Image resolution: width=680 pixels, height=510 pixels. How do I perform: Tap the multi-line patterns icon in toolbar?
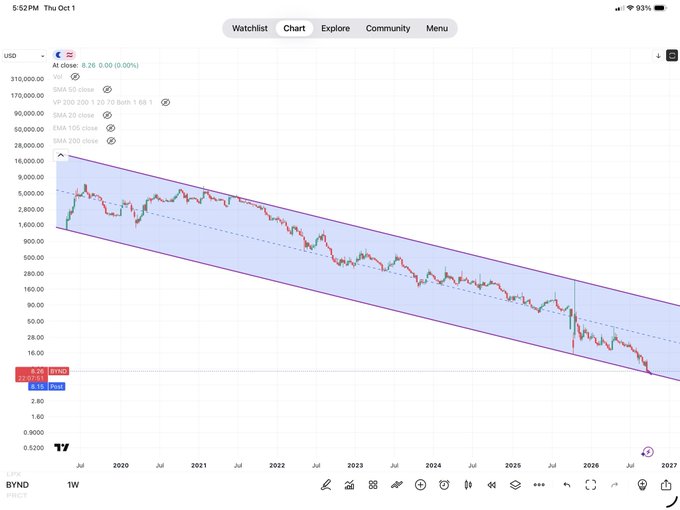point(397,485)
